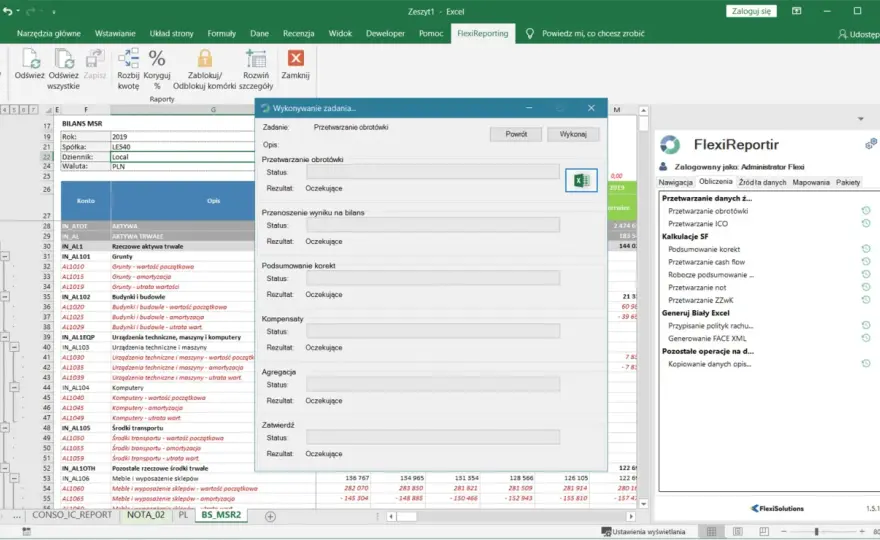Click the lightbulb Tell me icon
This screenshot has width=880, height=540.
(529, 34)
